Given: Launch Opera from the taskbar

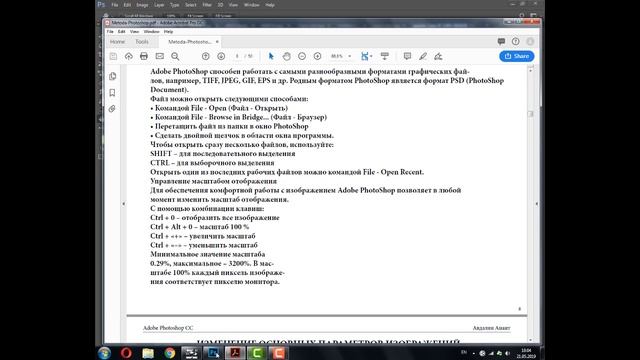Looking at the screenshot, I should click(x=126, y=353).
